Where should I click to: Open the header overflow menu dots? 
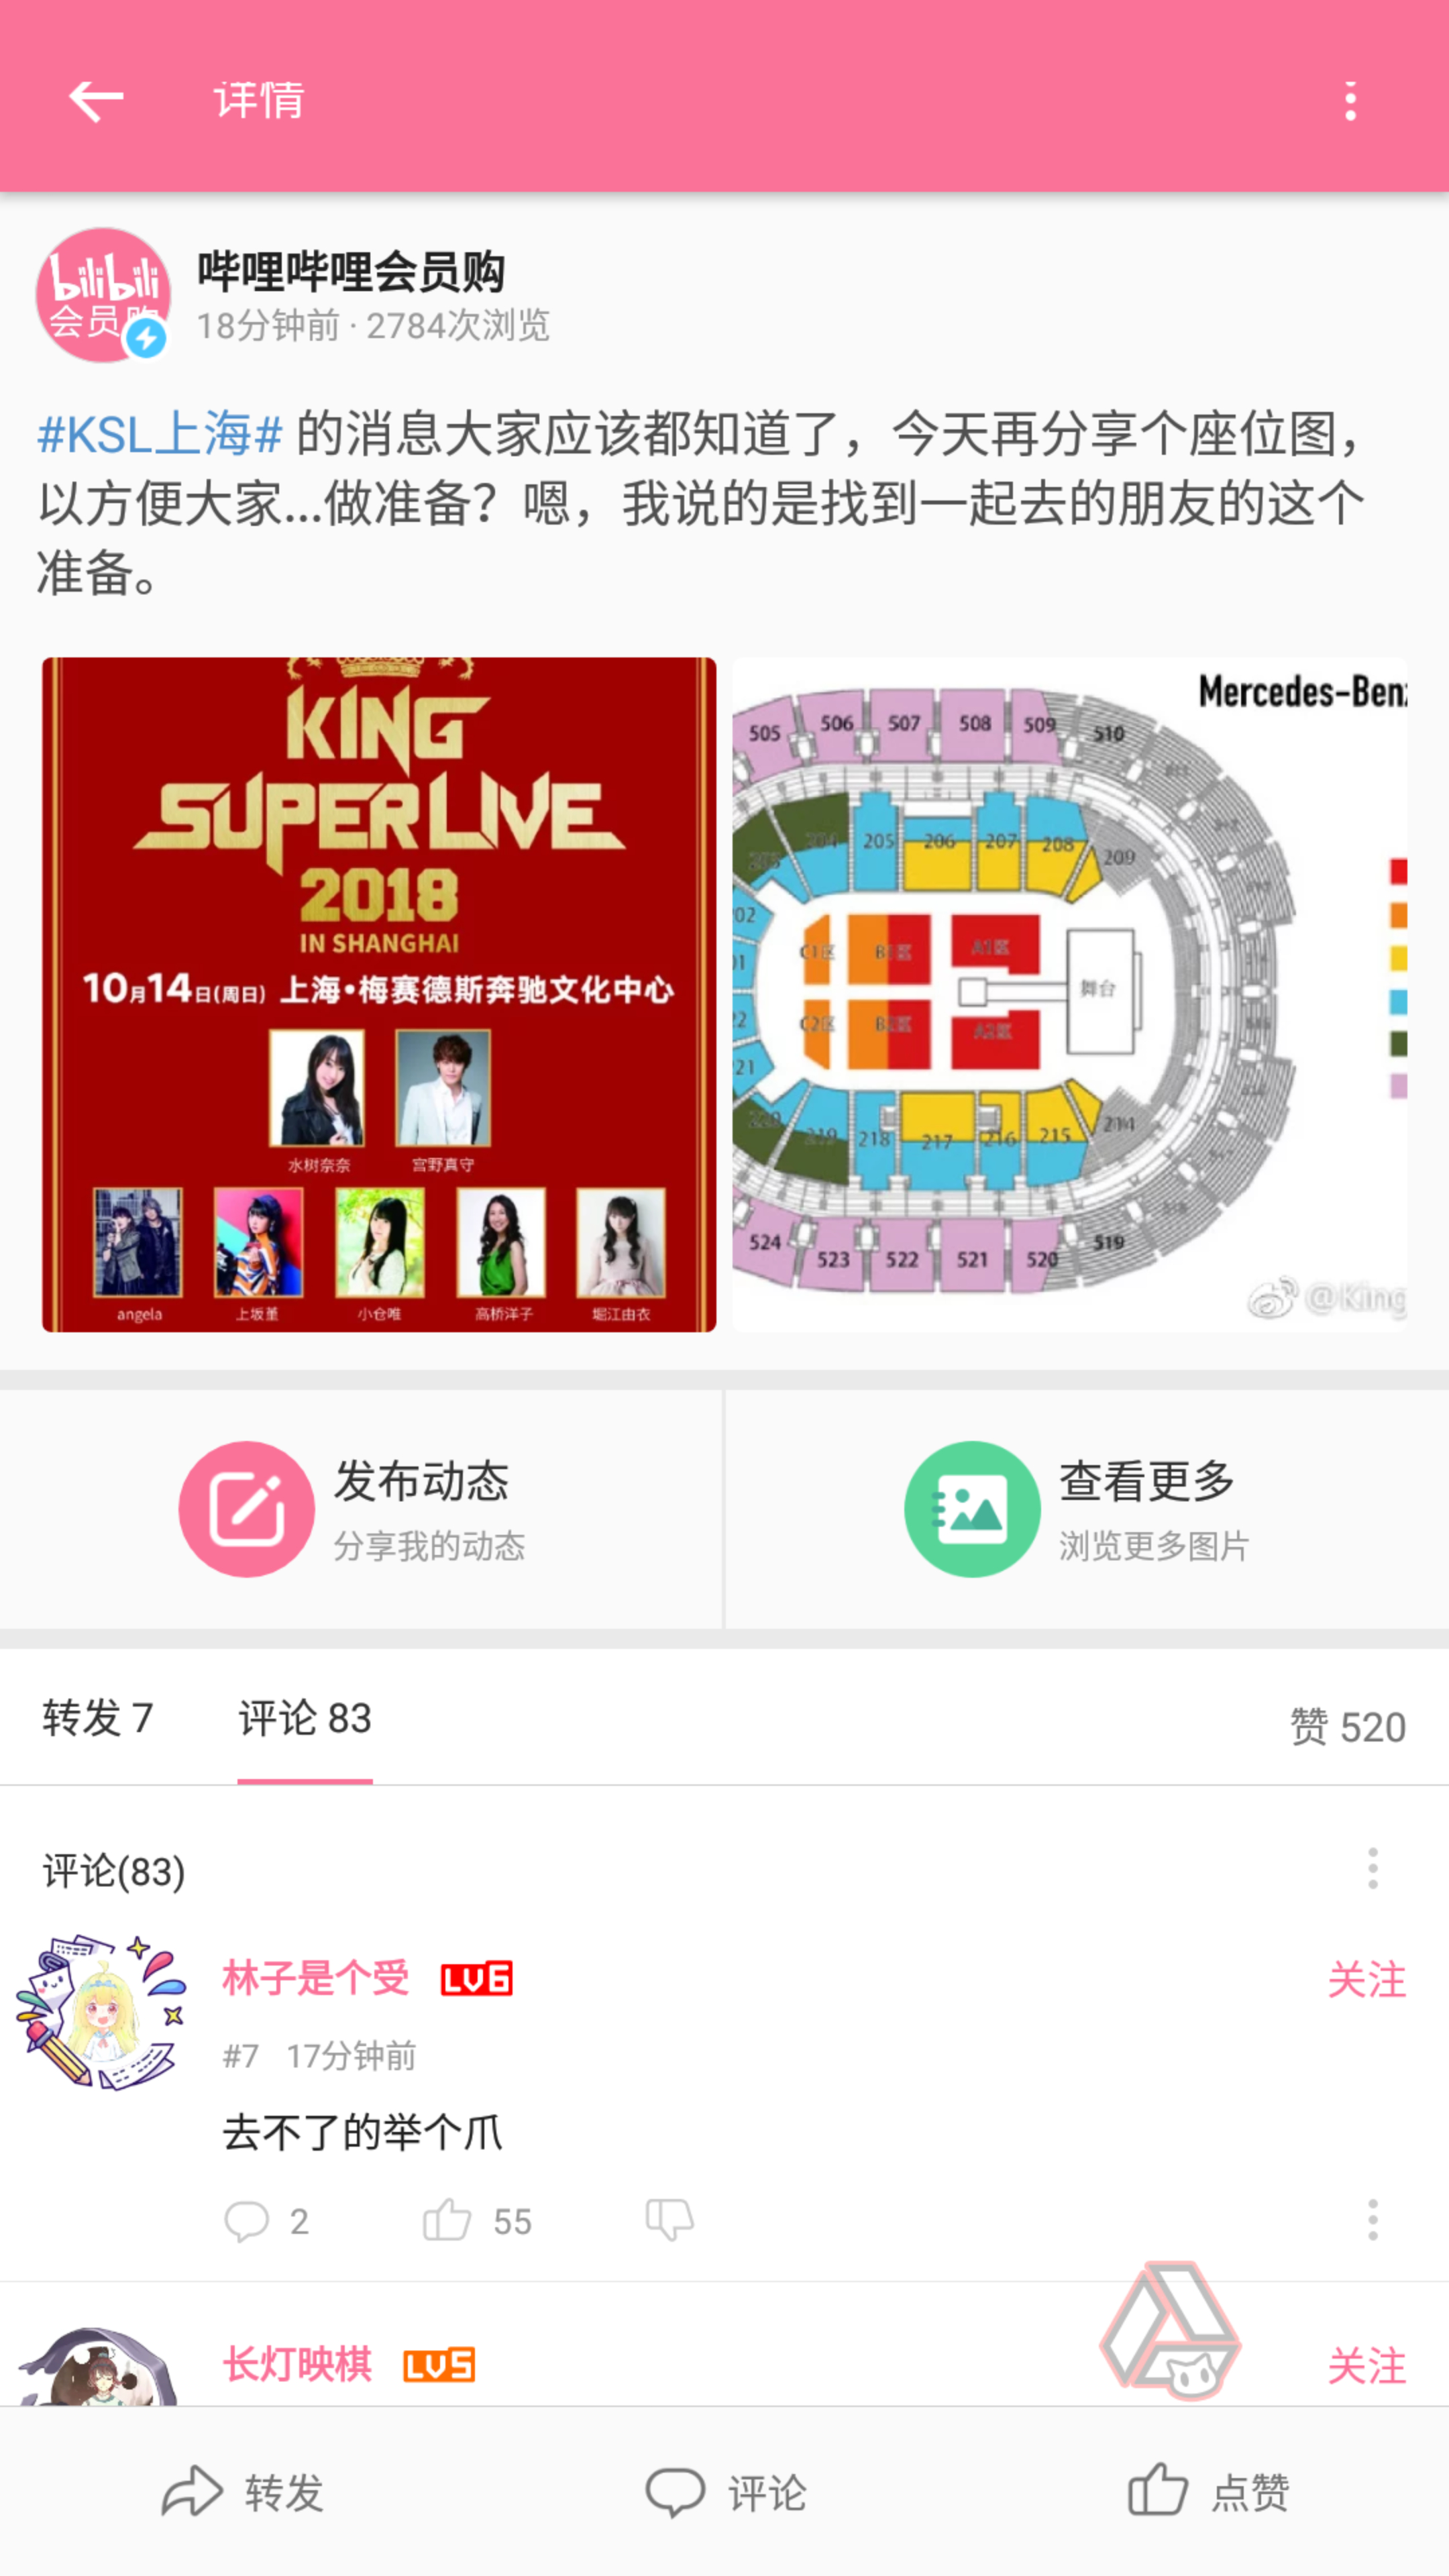pyautogui.click(x=1351, y=101)
